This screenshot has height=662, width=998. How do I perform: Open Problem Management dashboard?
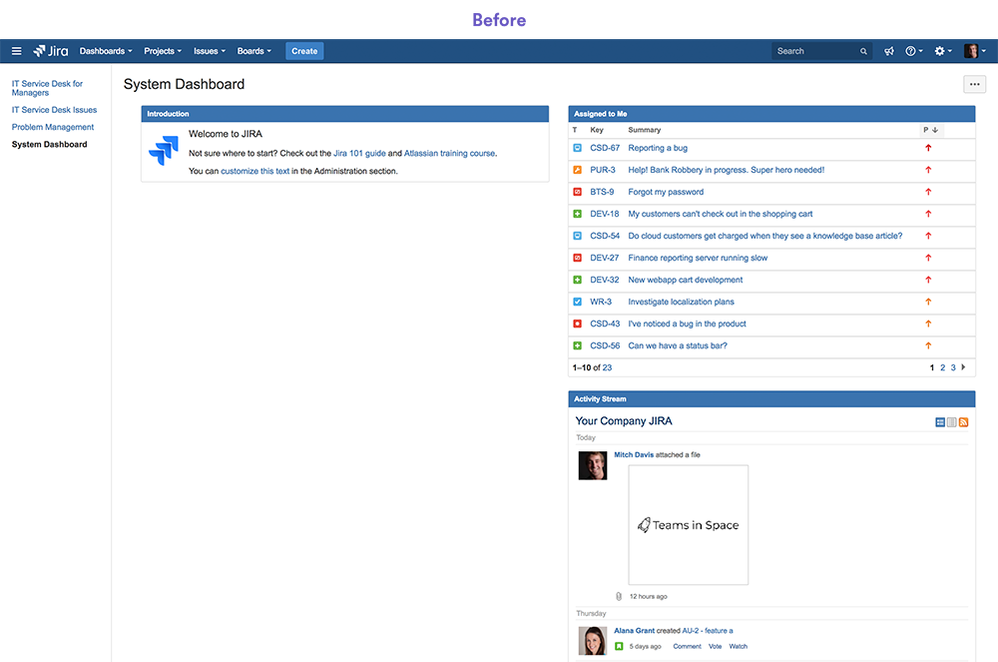point(53,127)
